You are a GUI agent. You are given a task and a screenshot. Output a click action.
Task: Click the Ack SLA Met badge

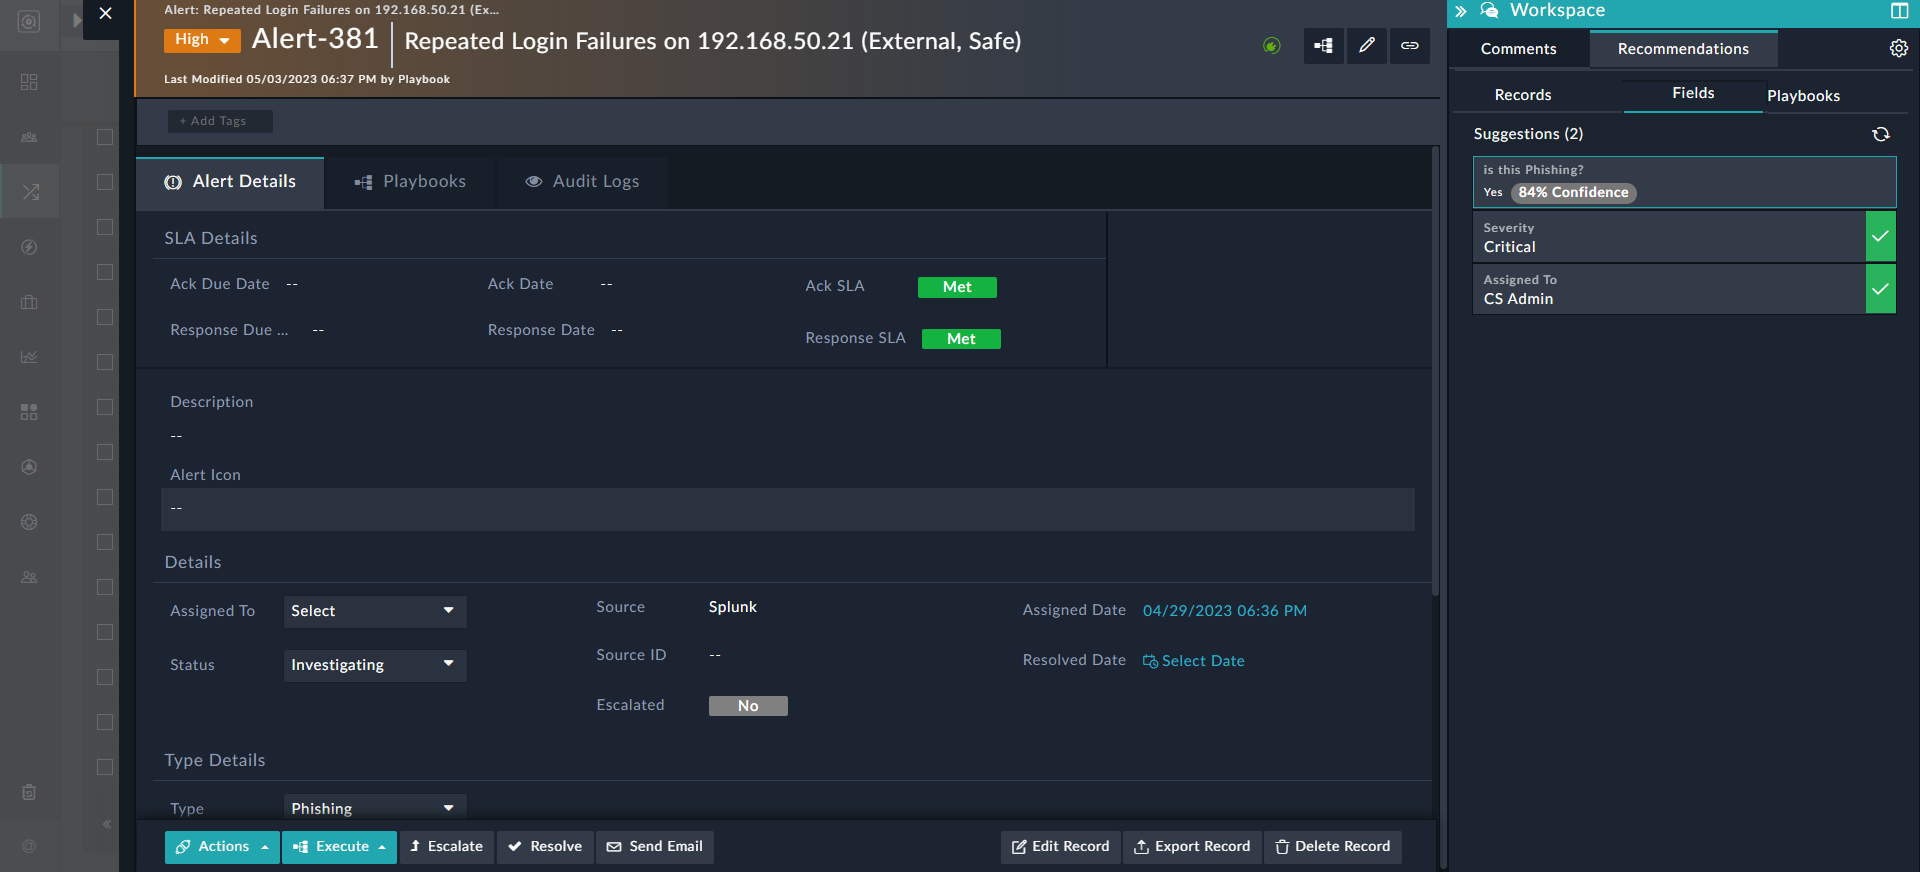pos(957,287)
